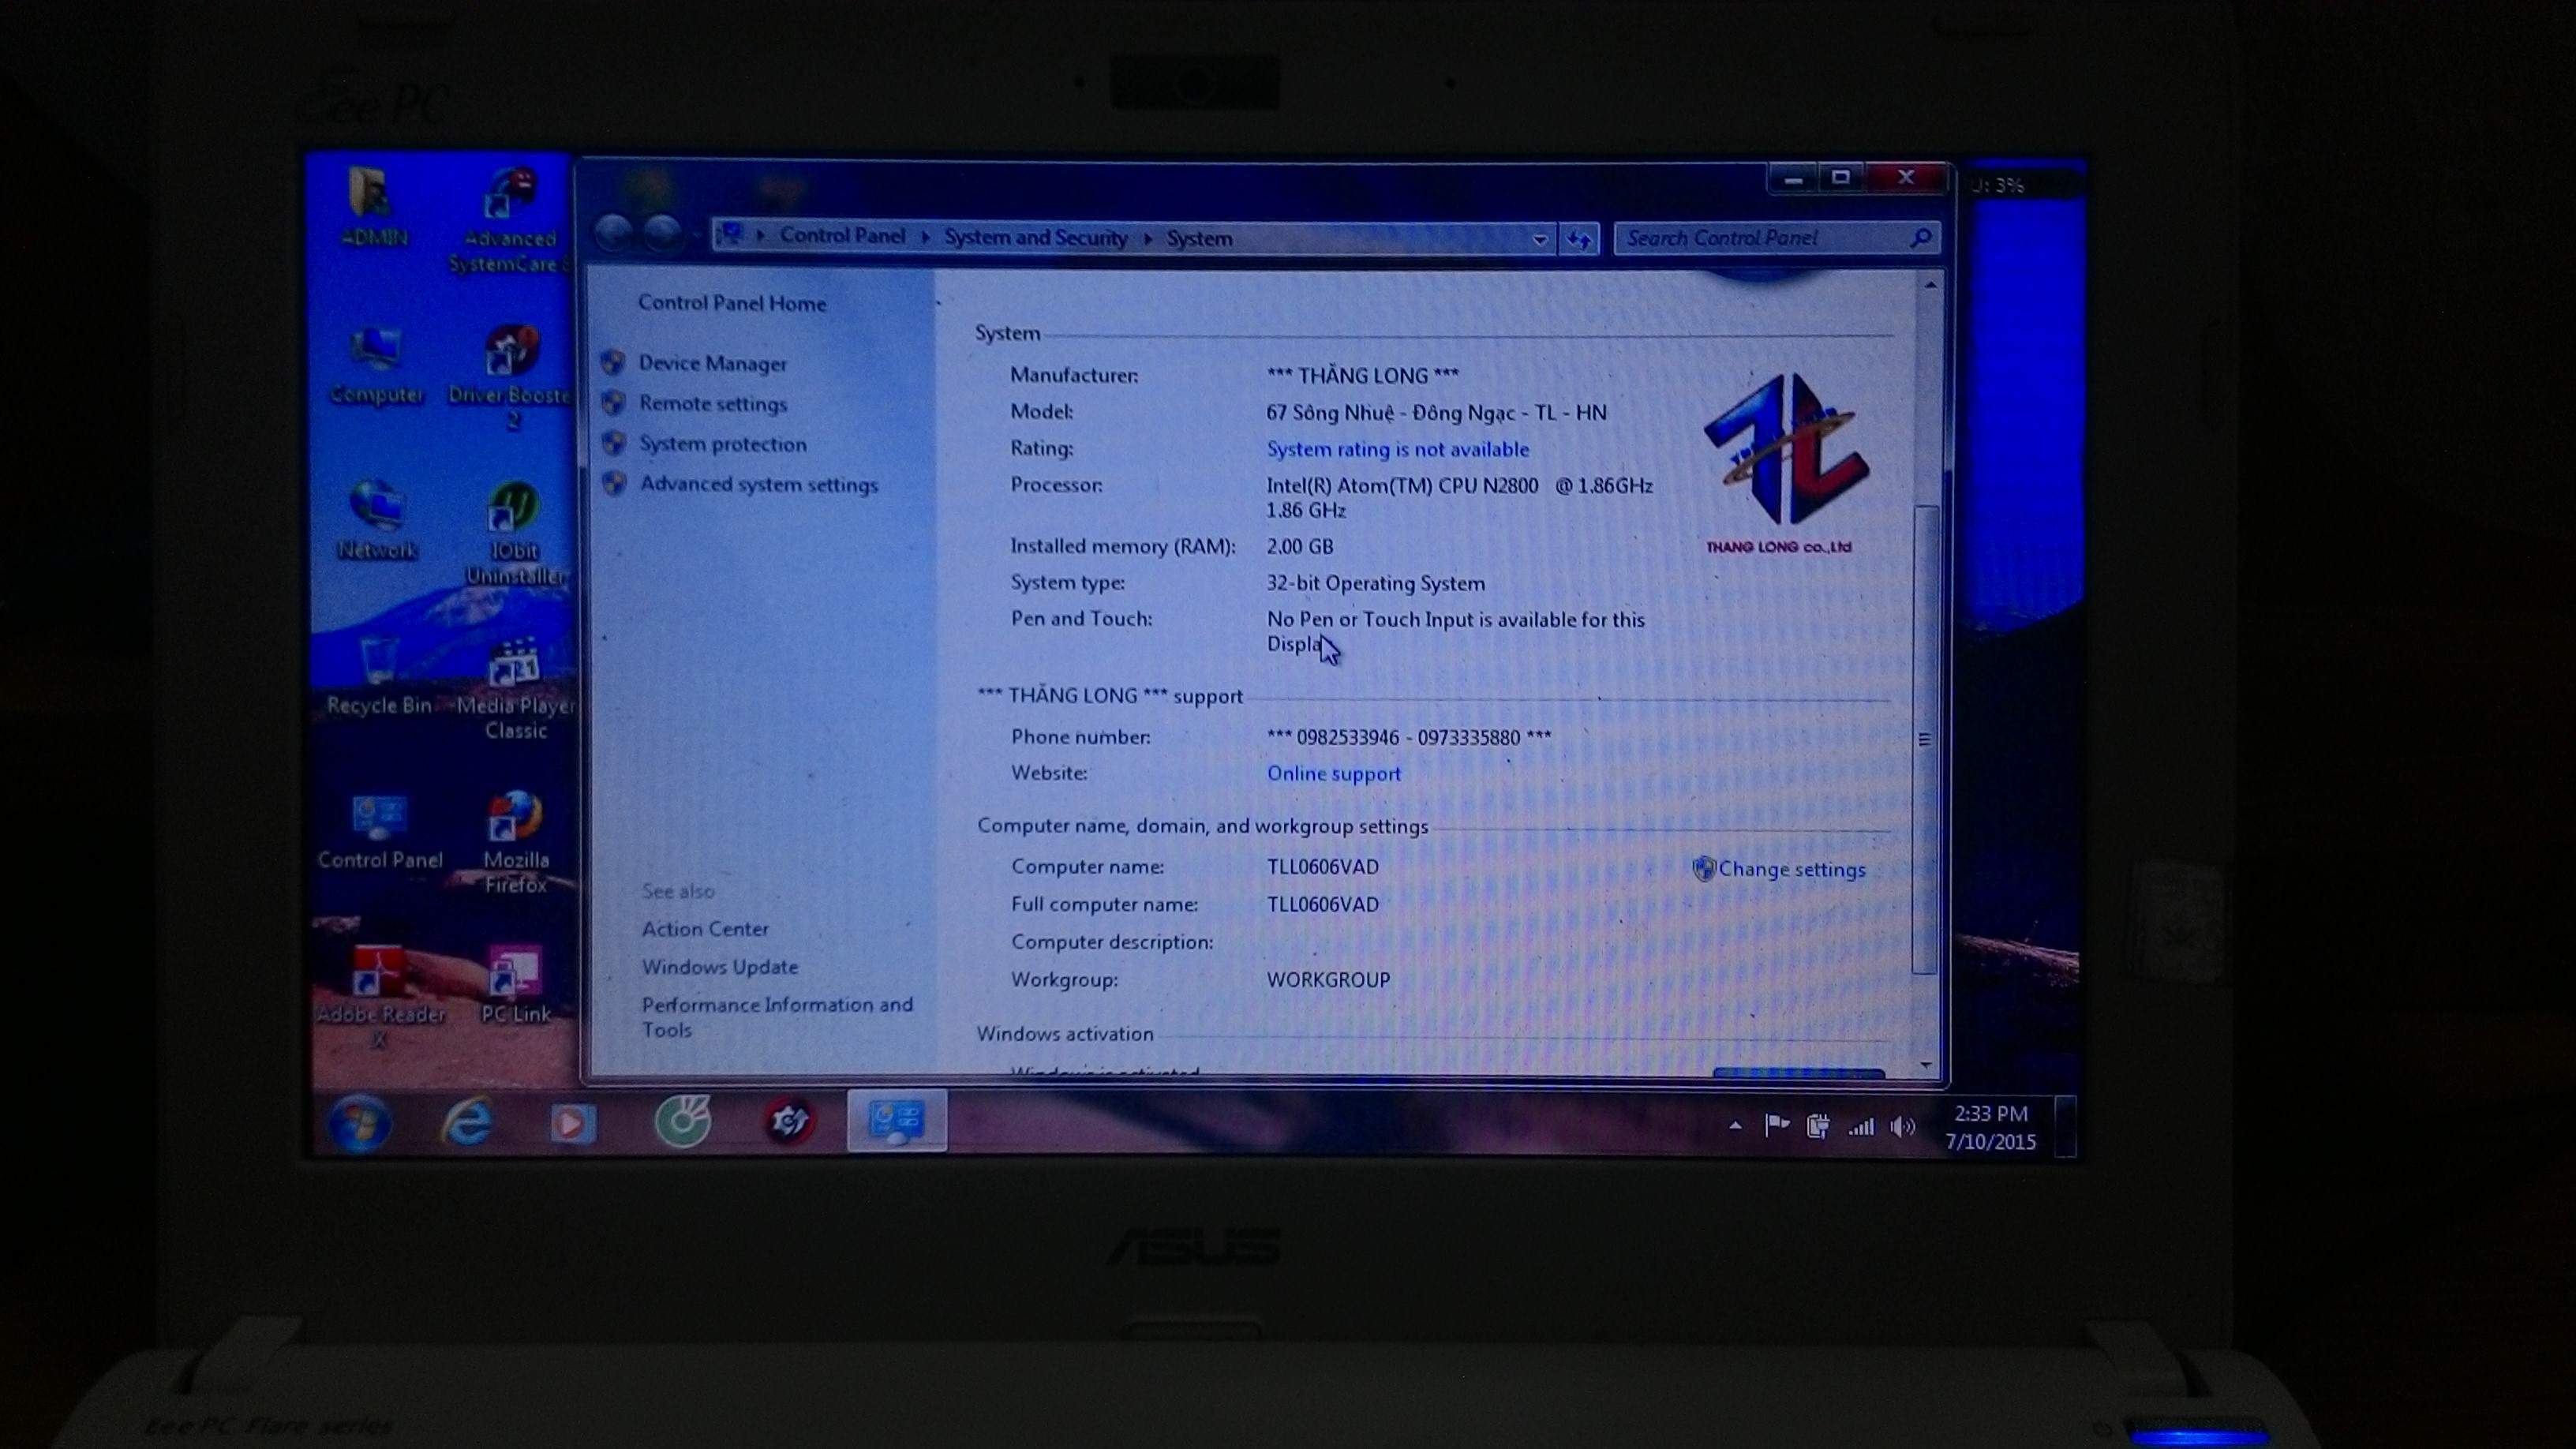Image resolution: width=2576 pixels, height=1449 pixels.
Task: Open Remote settings
Action: pyautogui.click(x=713, y=404)
